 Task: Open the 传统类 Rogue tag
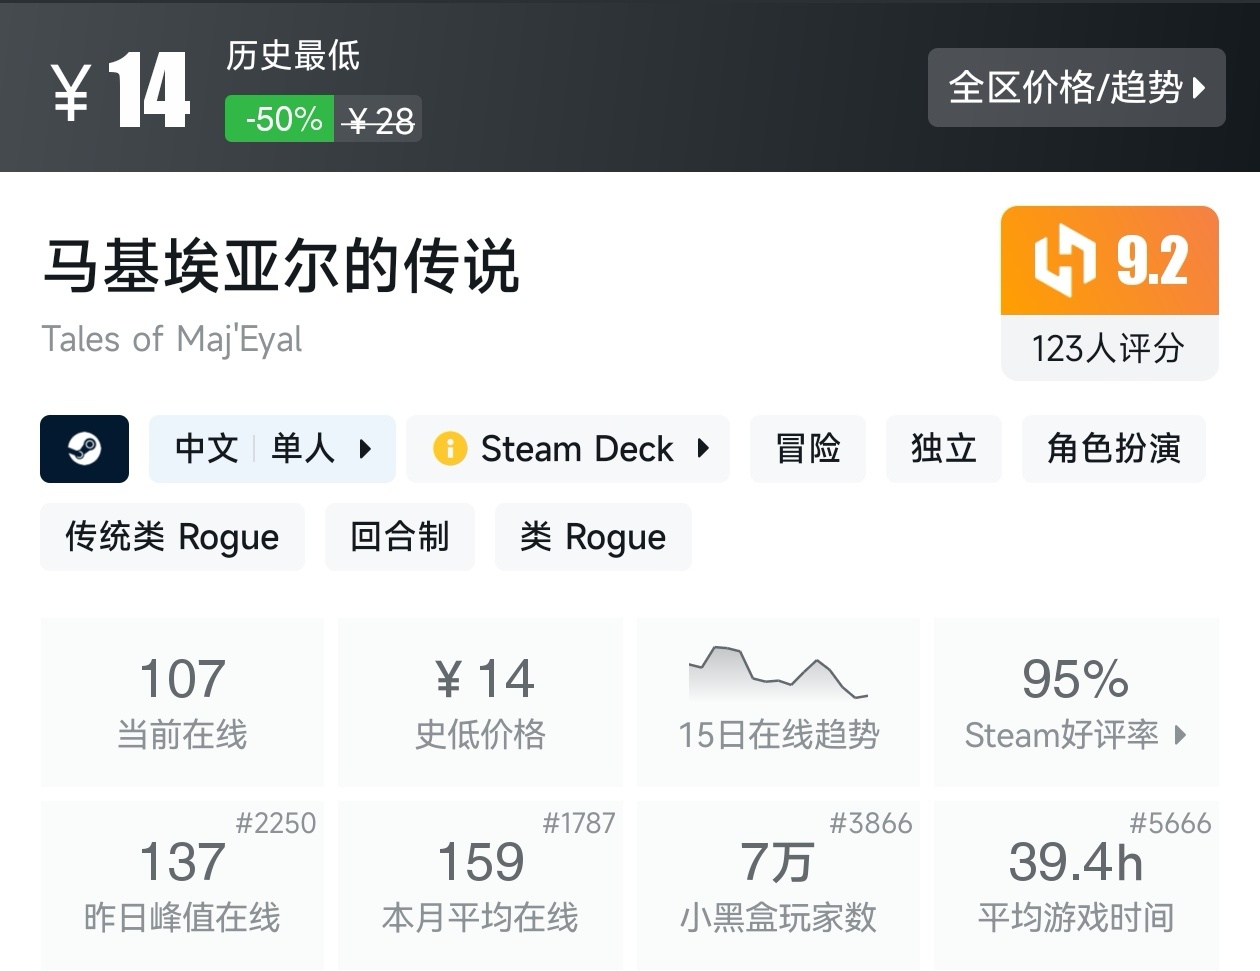tap(172, 537)
